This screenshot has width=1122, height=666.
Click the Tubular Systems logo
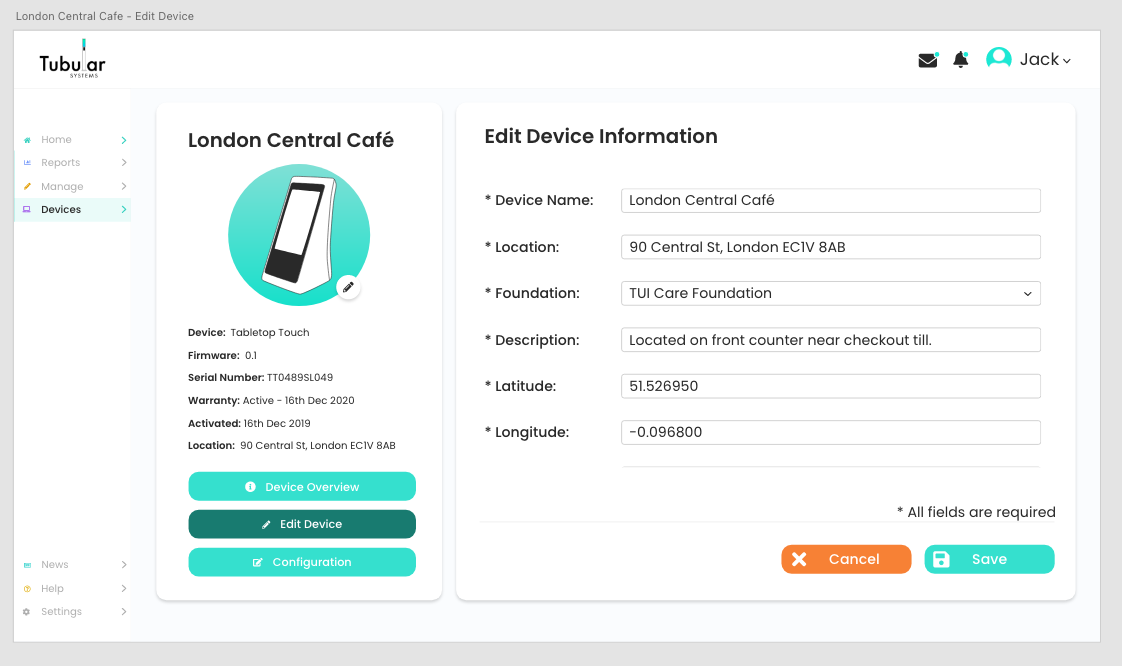coord(72,60)
